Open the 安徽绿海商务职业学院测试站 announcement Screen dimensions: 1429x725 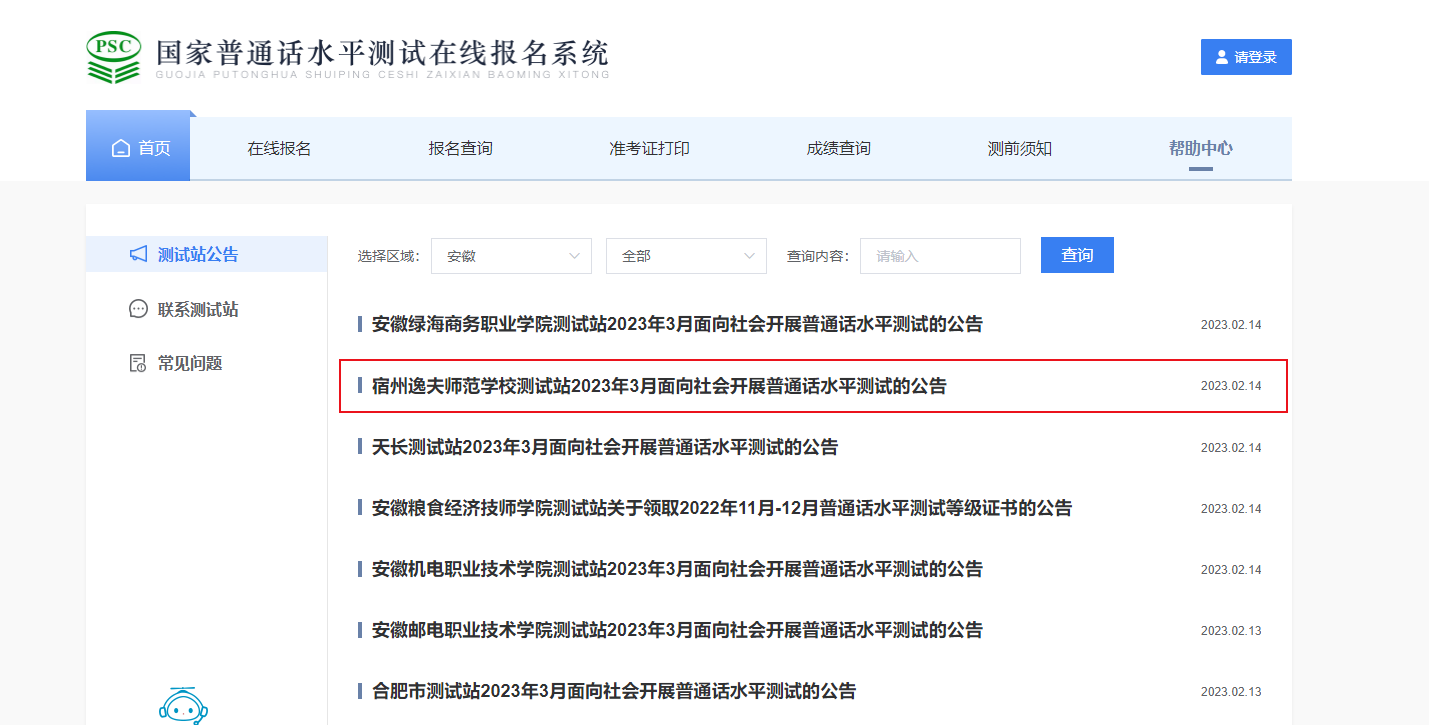(677, 325)
